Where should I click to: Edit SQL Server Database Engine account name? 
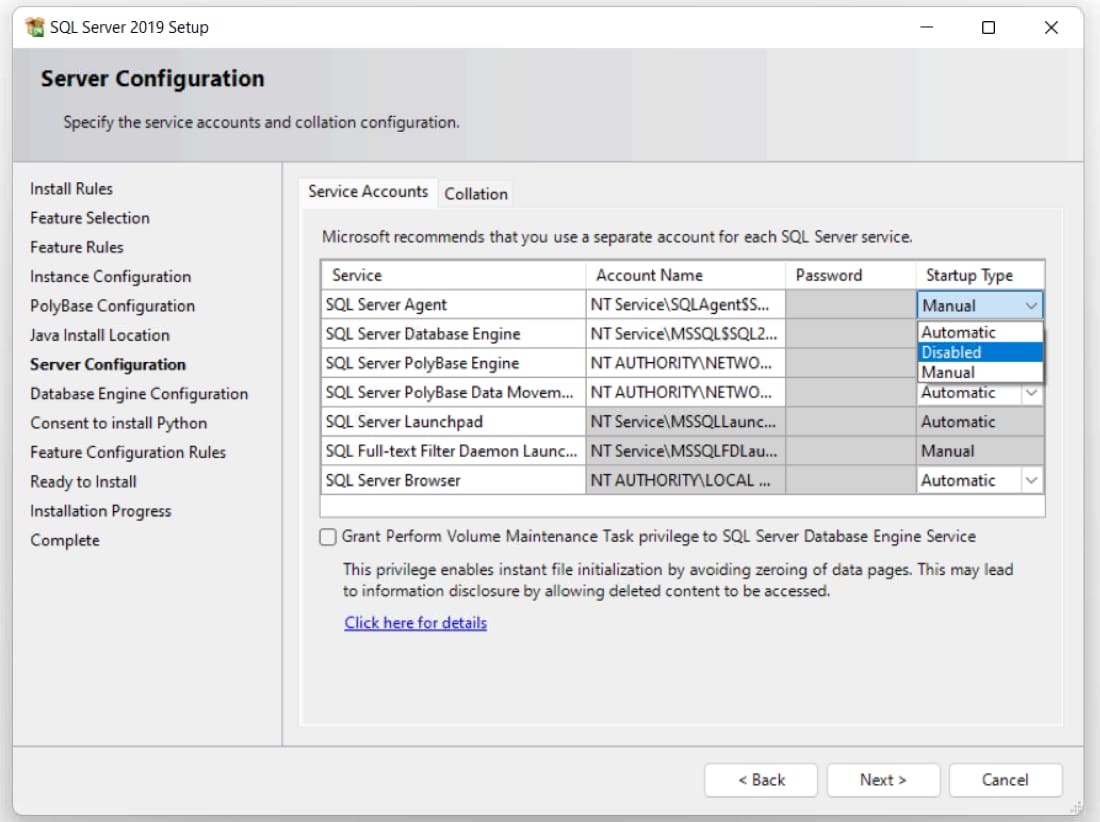(x=684, y=334)
